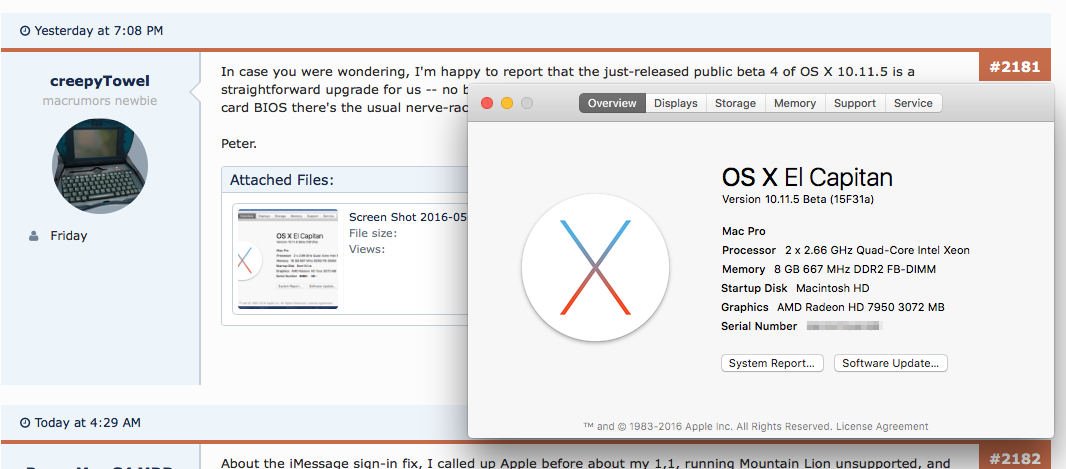Close the About This Mac window
This screenshot has height=469, width=1066.
point(487,103)
